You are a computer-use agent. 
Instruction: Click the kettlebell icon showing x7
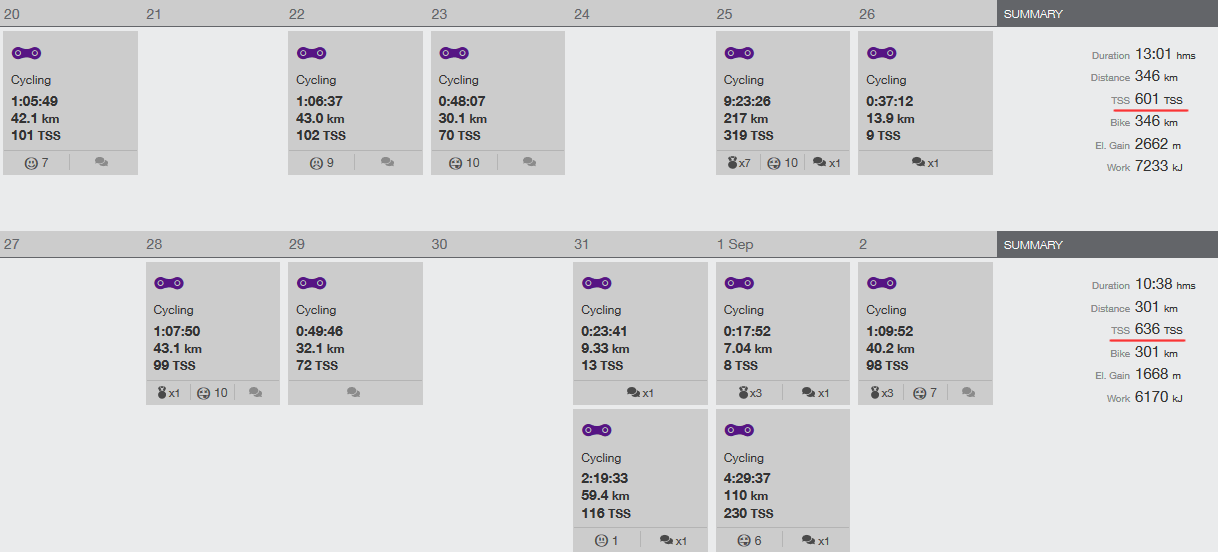(x=733, y=163)
